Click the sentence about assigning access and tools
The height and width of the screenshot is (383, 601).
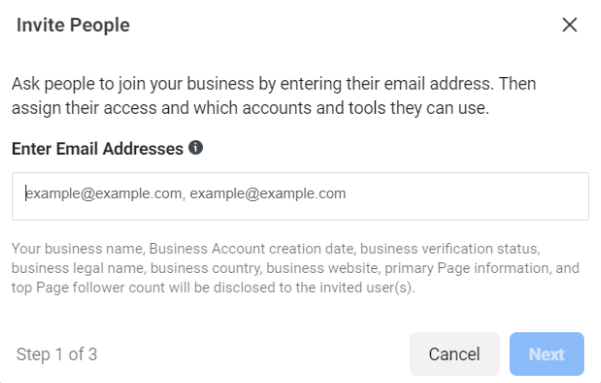[x=250, y=108]
